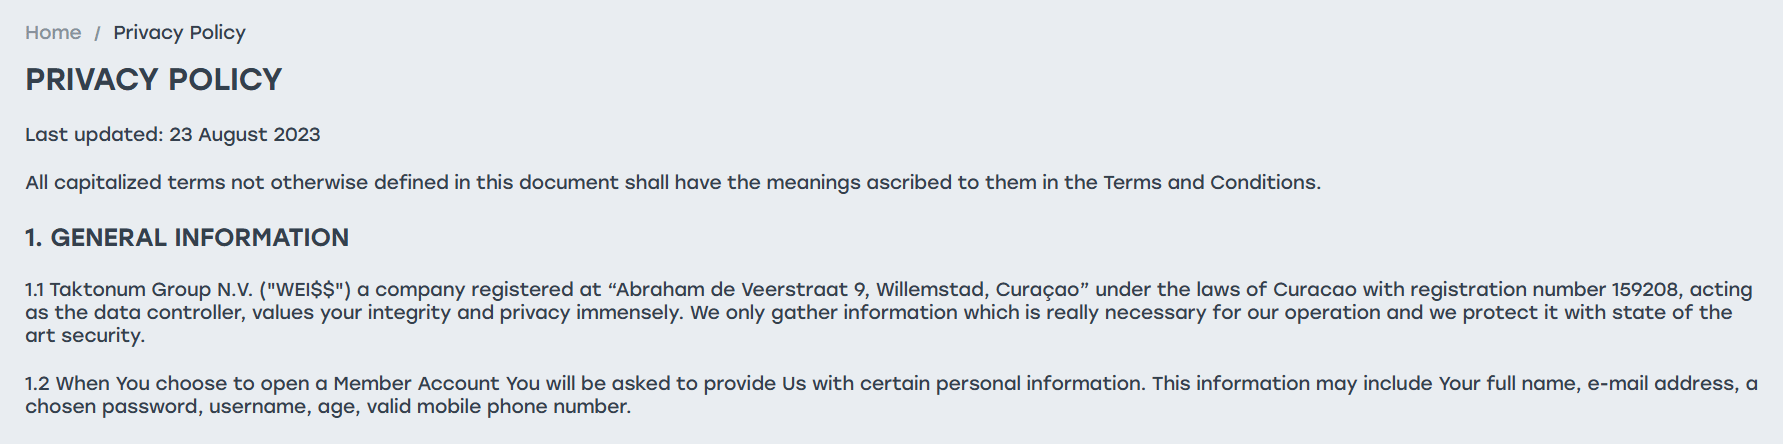Viewport: 1783px width, 444px height.
Task: Click the PRIVACY POLICY main heading
Action: click(x=153, y=80)
